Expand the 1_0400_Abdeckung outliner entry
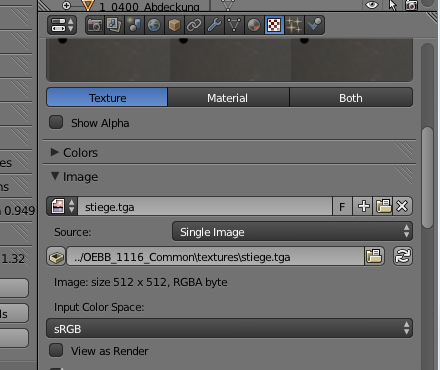The height and width of the screenshot is (370, 440). (66, 5)
